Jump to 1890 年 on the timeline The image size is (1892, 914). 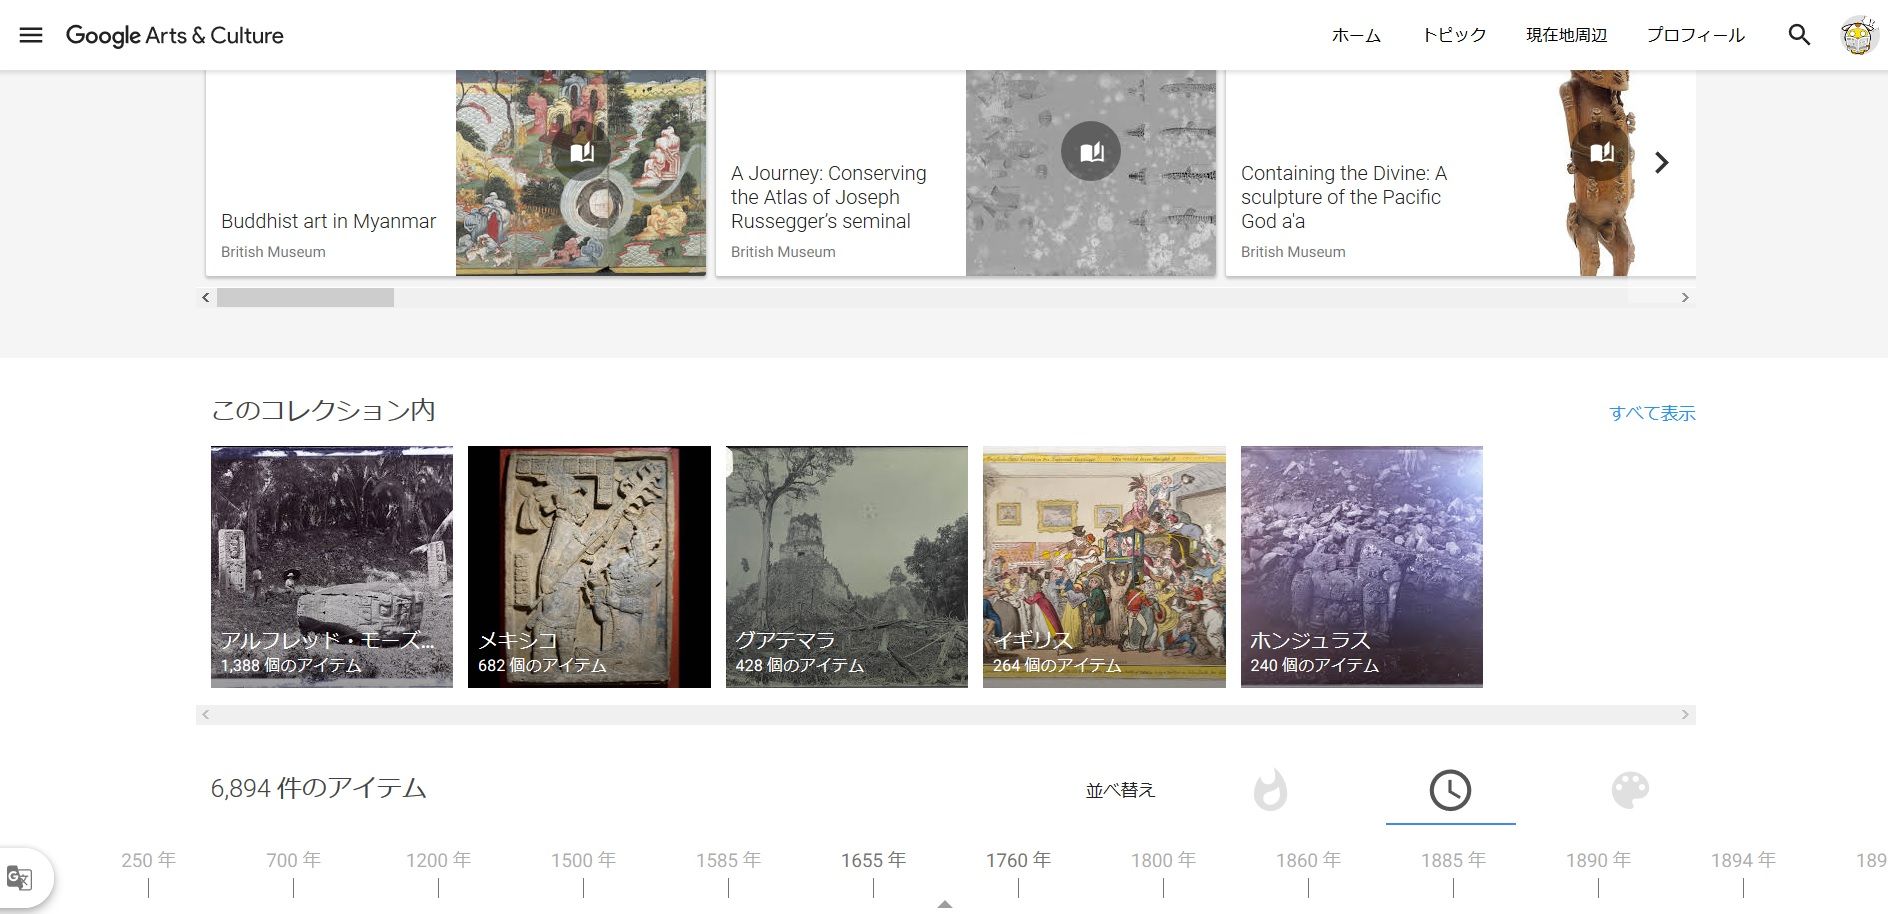[1598, 860]
